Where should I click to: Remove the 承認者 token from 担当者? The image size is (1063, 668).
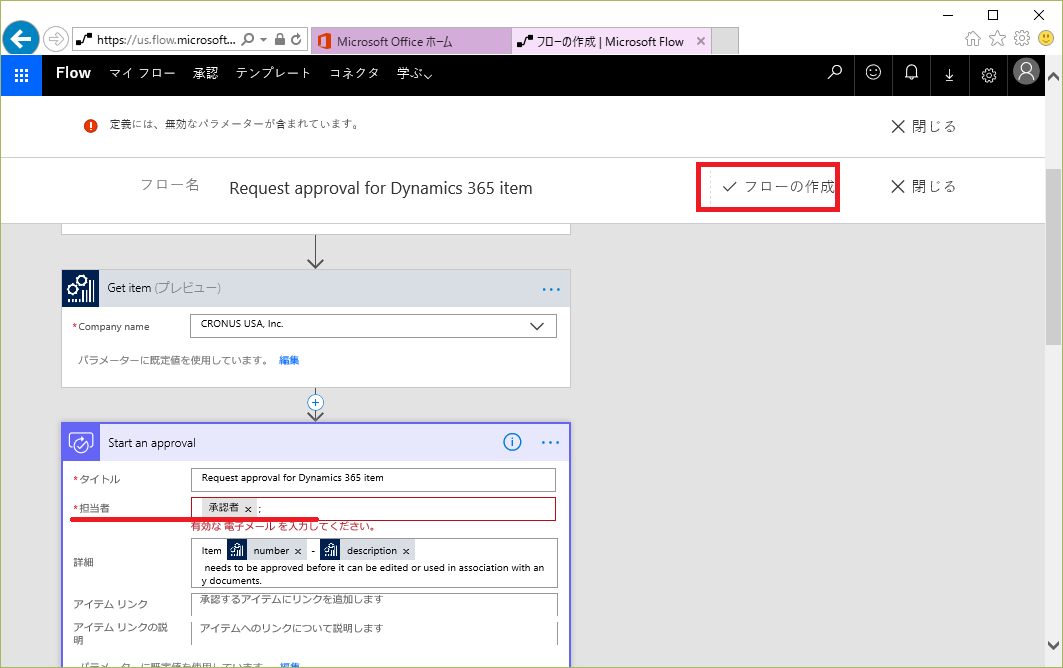click(x=248, y=509)
